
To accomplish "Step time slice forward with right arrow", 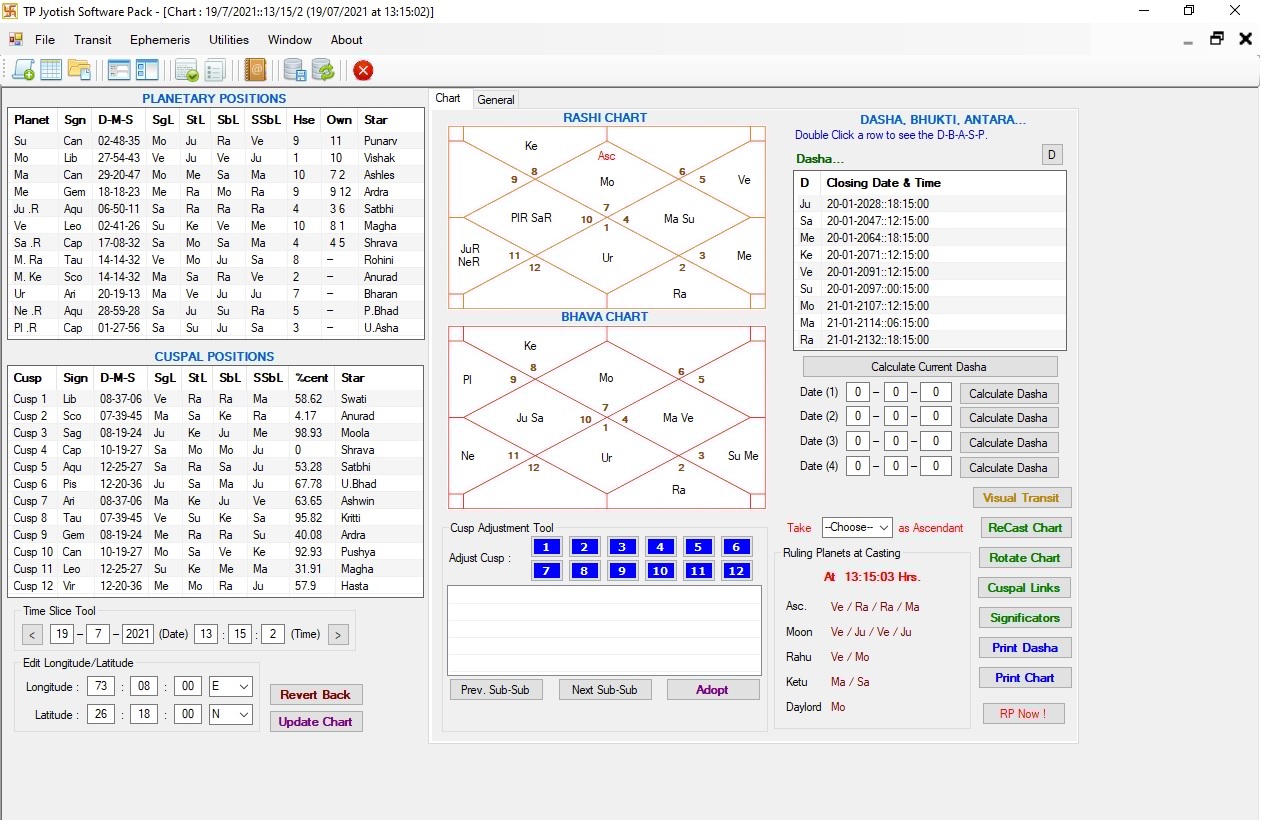I will pyautogui.click(x=338, y=634).
